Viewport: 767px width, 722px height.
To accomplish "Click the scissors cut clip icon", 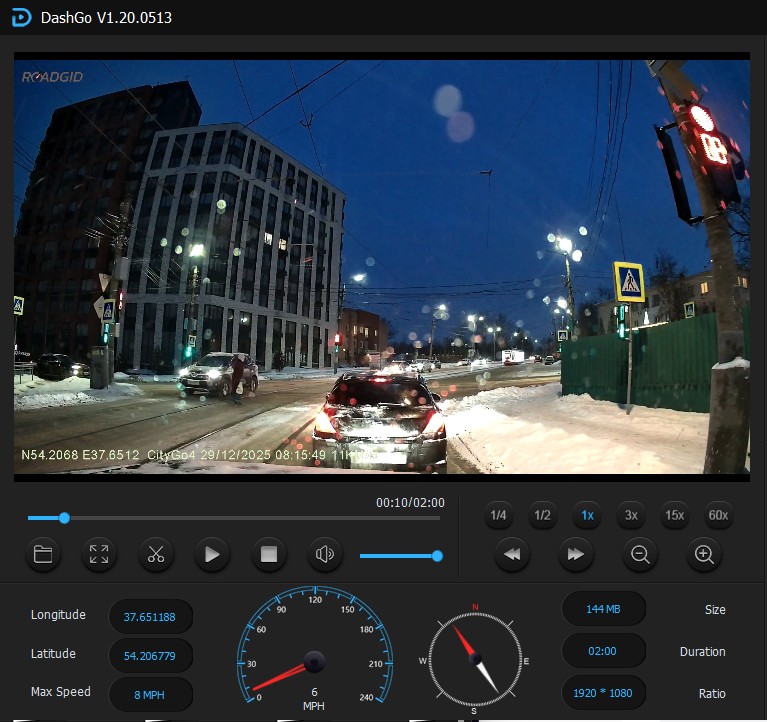I will [x=155, y=554].
